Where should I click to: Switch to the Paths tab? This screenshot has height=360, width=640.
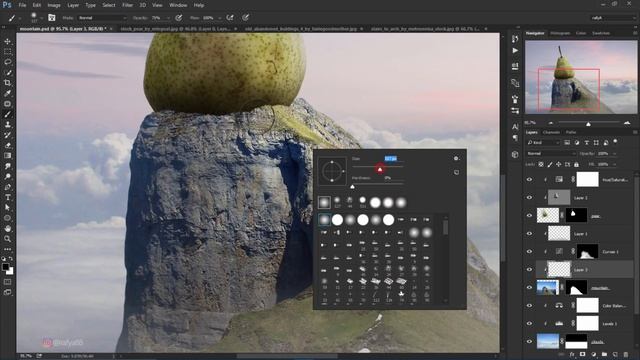(571, 132)
